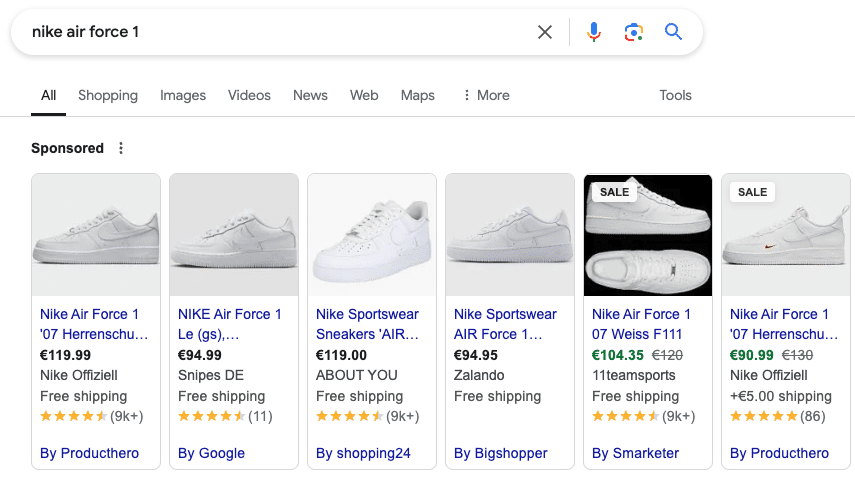Open the €119.99 Nike Offiziell shoe thumbnail
Viewport: 855px width, 483px height.
point(96,235)
